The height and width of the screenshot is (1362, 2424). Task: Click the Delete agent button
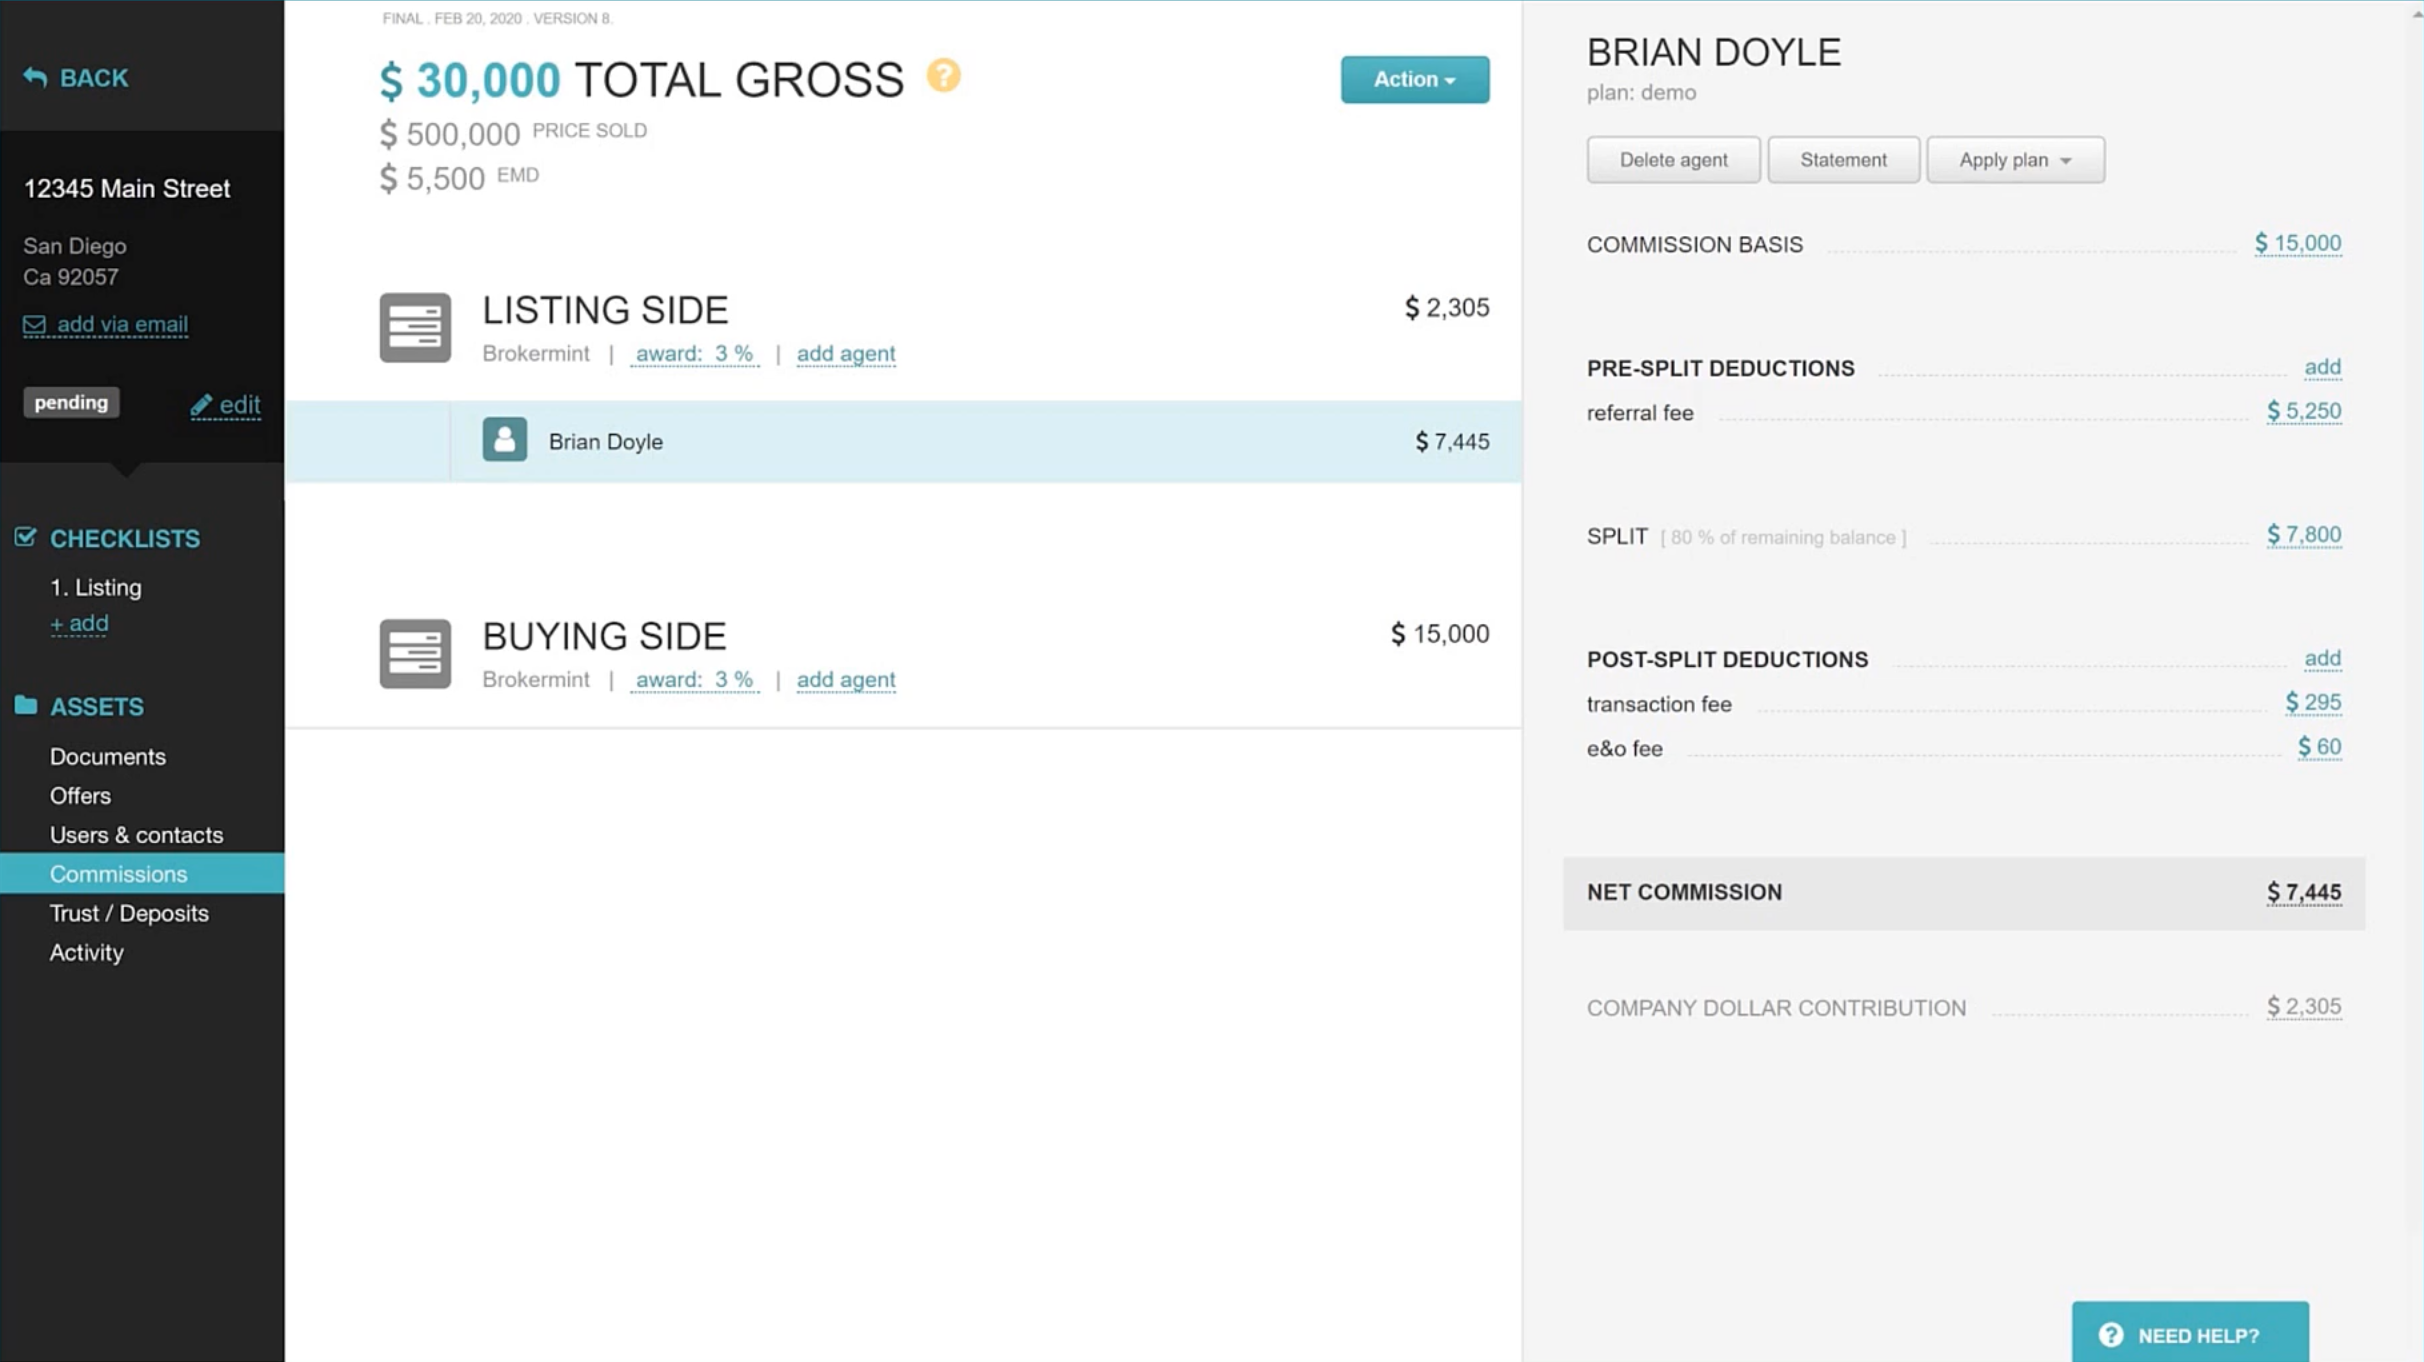click(x=1673, y=160)
